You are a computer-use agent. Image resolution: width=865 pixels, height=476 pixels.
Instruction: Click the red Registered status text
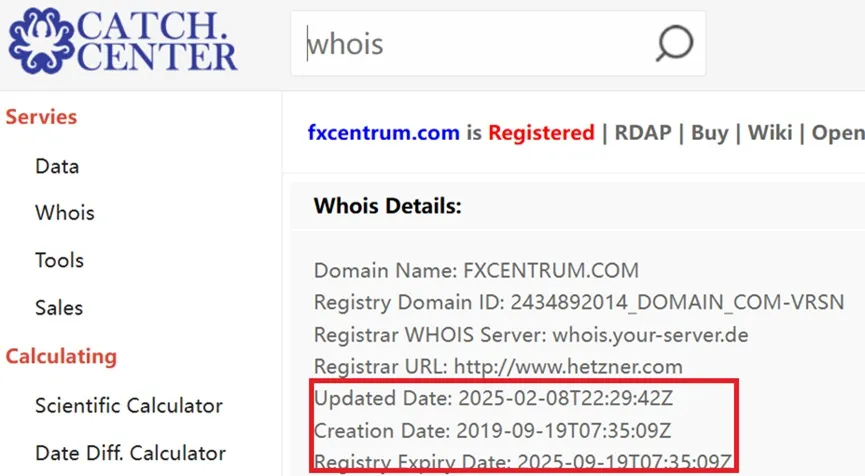click(x=541, y=132)
